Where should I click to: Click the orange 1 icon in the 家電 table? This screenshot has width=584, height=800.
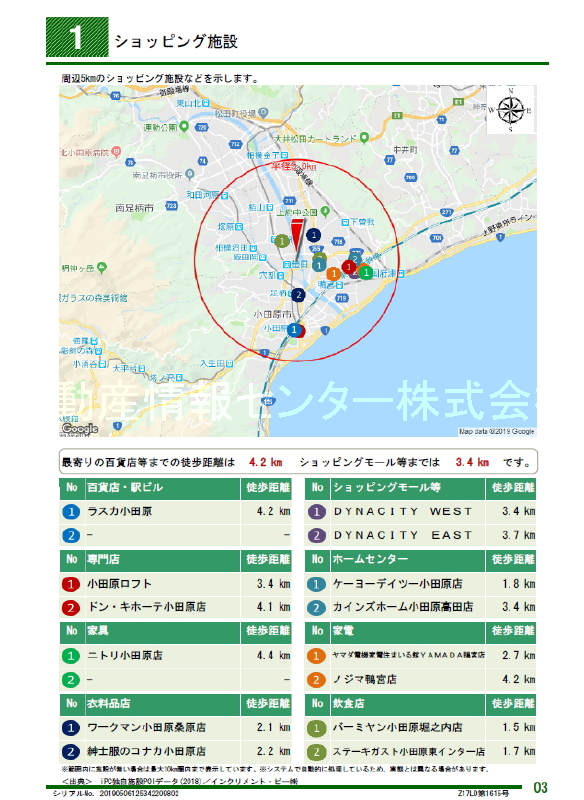pyautogui.click(x=316, y=656)
